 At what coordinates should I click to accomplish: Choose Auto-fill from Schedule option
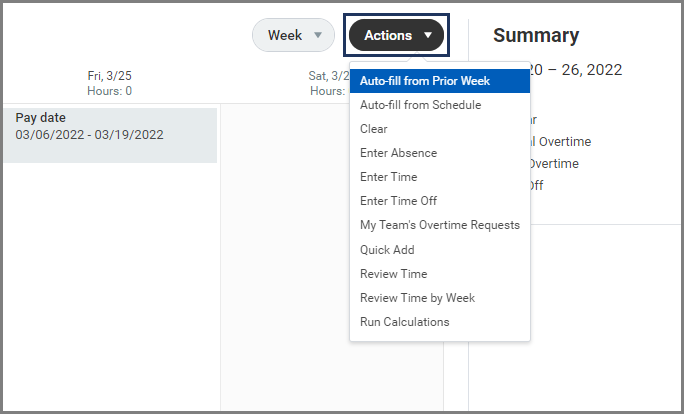[x=420, y=105]
